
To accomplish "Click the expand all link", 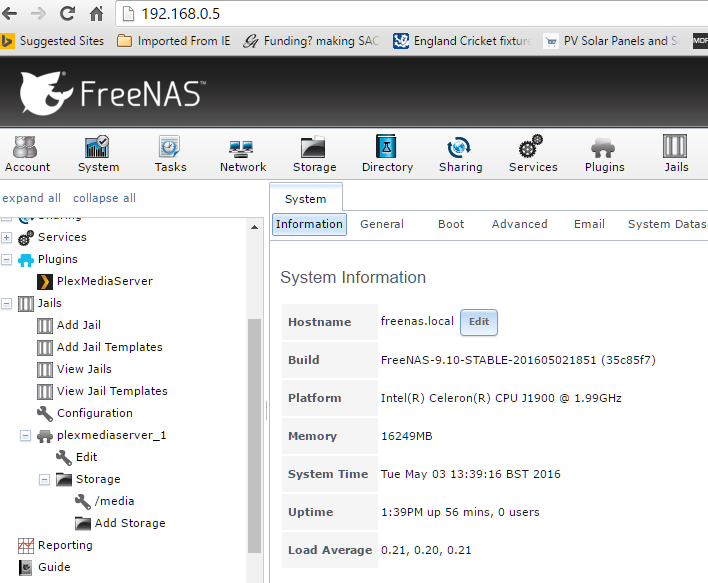I will 32,198.
